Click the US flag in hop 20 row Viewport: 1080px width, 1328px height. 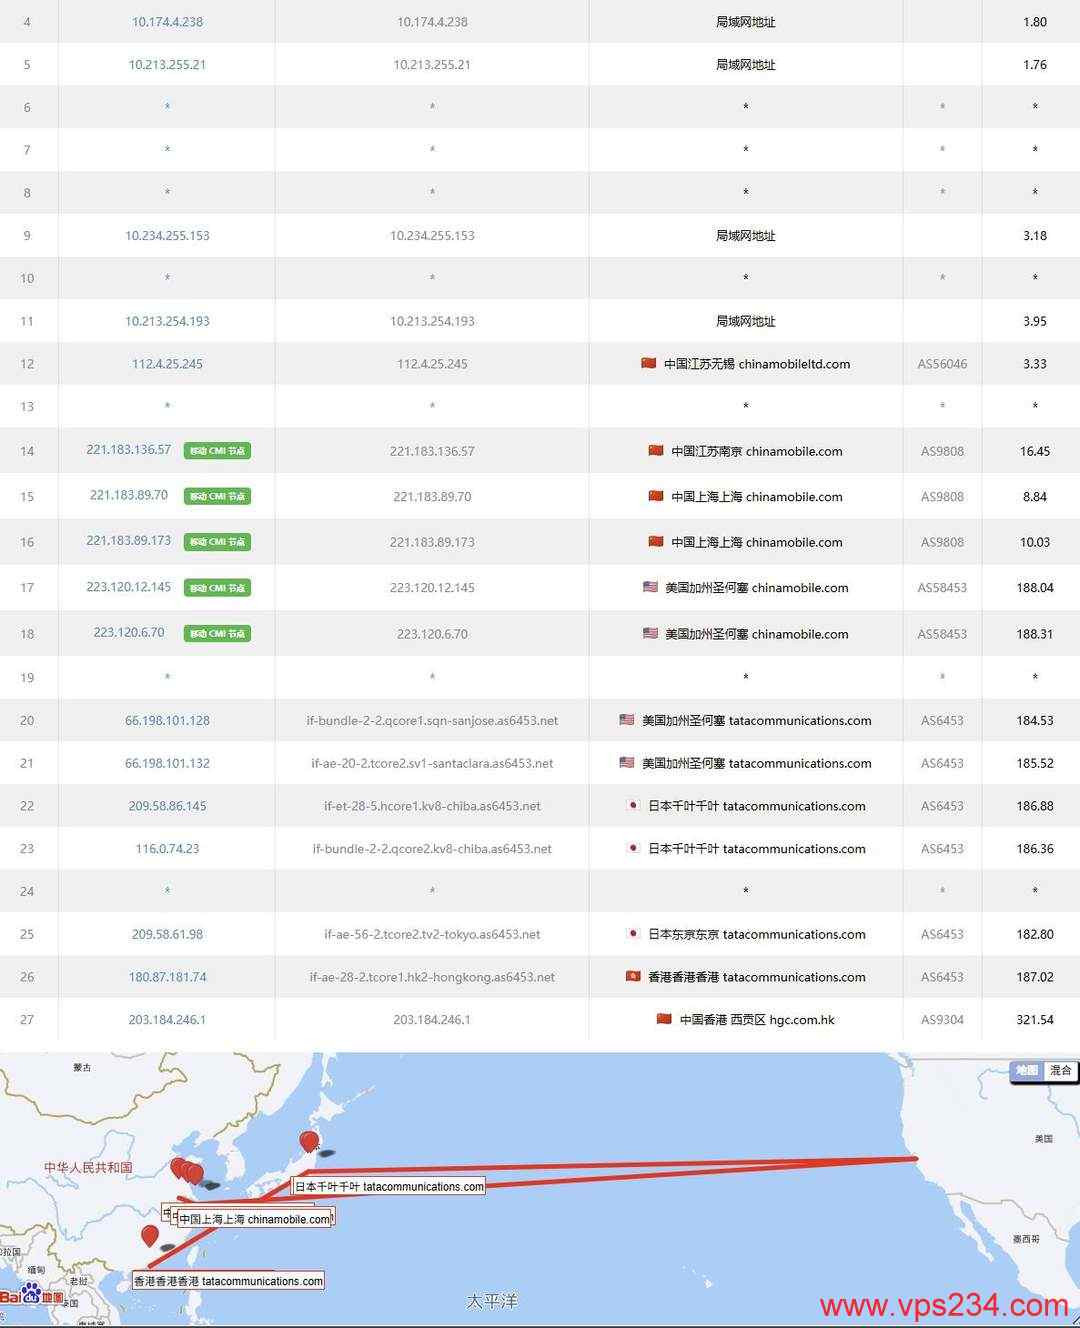pos(627,719)
